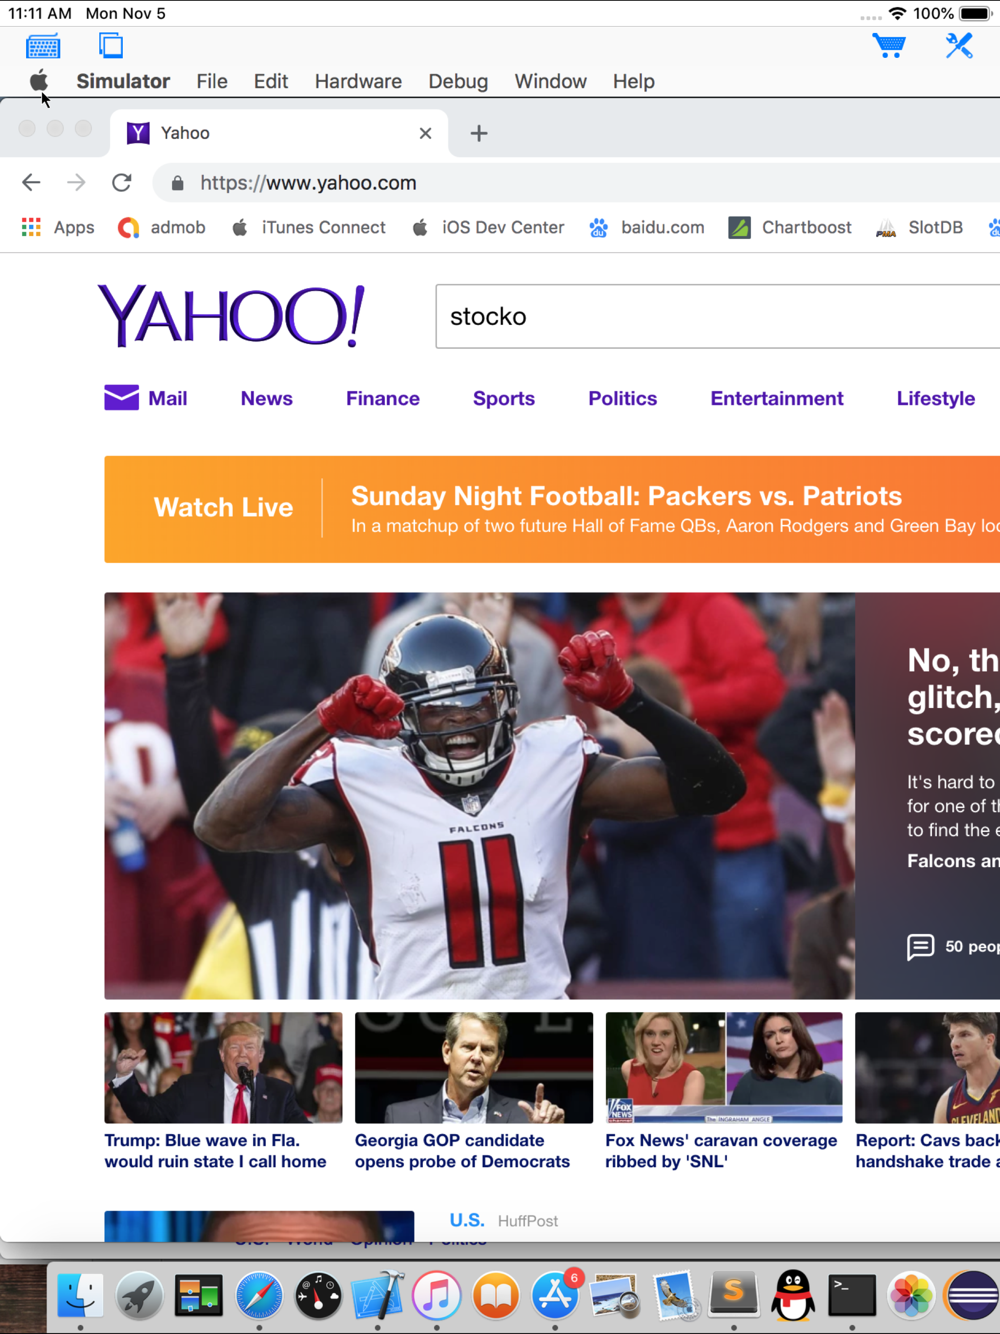This screenshot has height=1334, width=1000.
Task: Open iBooks in the Dock
Action: 496,1296
